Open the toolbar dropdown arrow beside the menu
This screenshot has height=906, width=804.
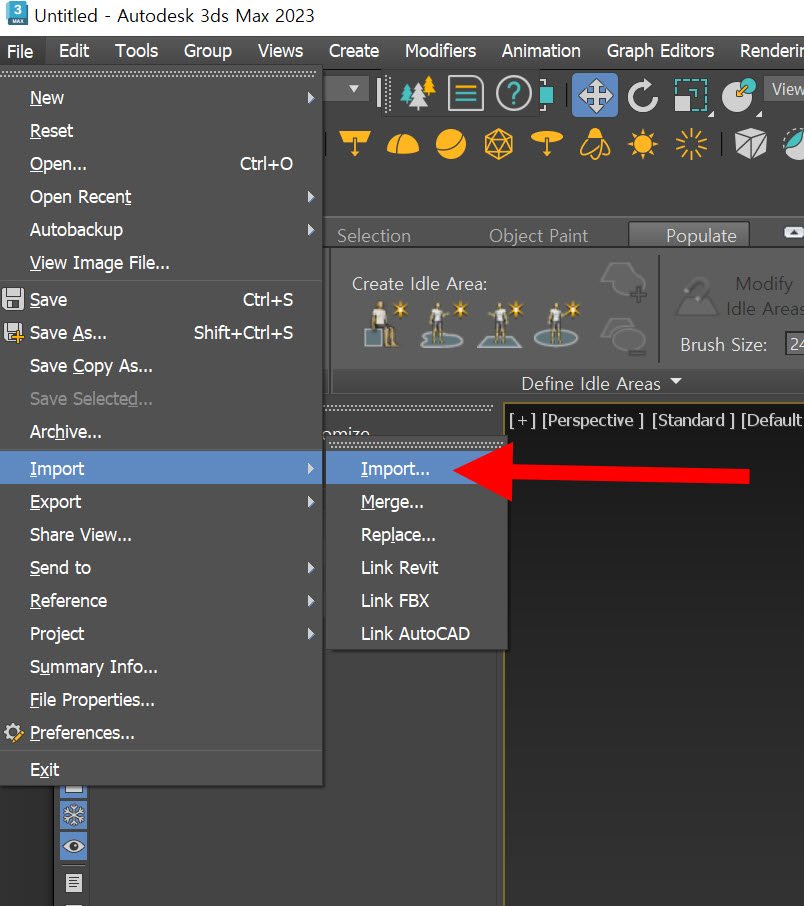point(354,89)
